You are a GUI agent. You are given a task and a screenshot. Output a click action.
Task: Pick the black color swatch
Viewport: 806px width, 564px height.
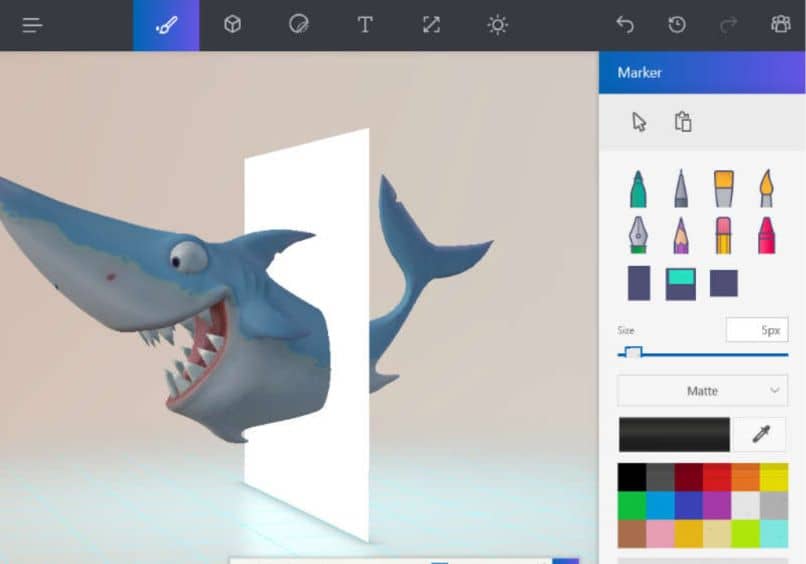click(632, 477)
